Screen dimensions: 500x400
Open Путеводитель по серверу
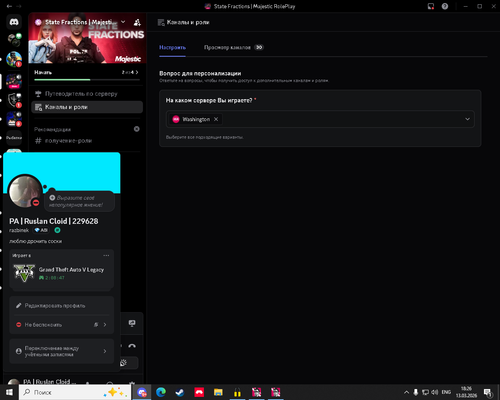pyautogui.click(x=87, y=94)
